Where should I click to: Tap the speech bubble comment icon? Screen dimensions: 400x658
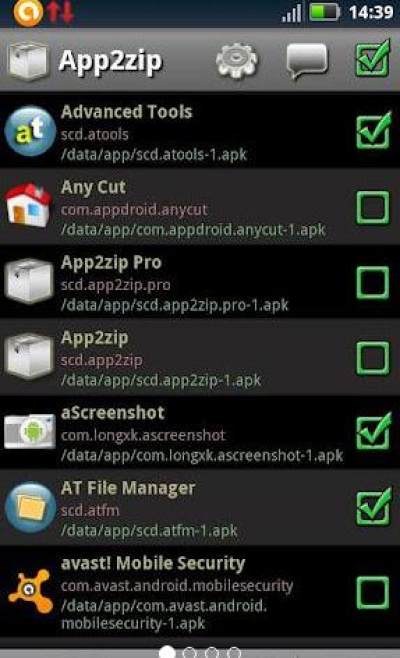(307, 61)
